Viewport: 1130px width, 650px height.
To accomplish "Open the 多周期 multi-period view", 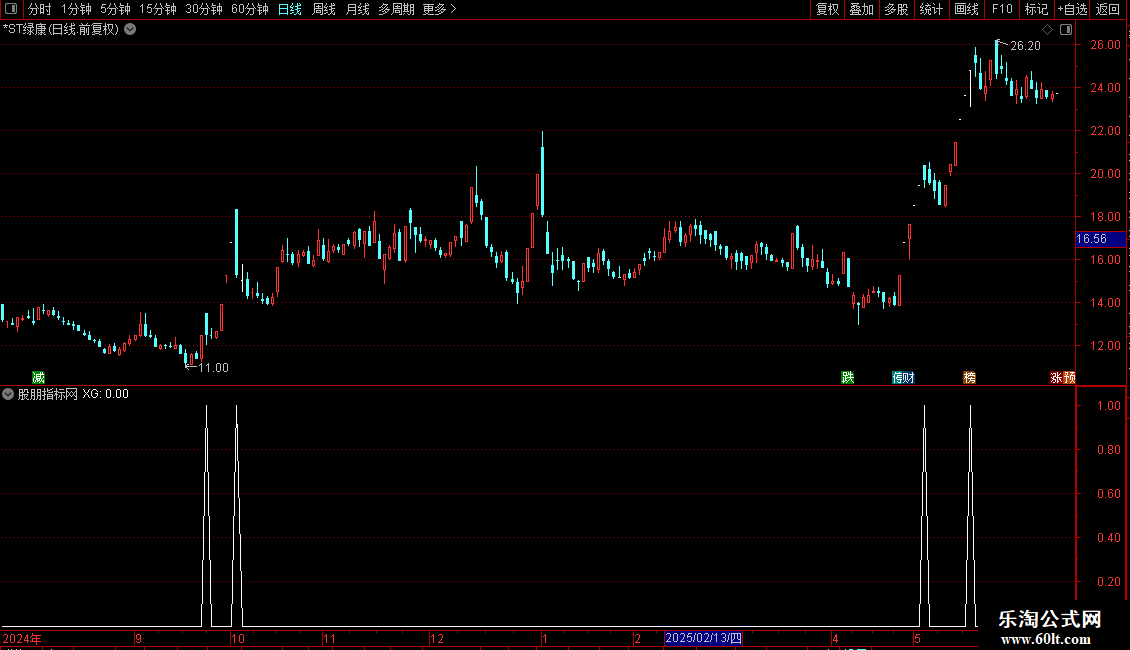I will click(396, 9).
